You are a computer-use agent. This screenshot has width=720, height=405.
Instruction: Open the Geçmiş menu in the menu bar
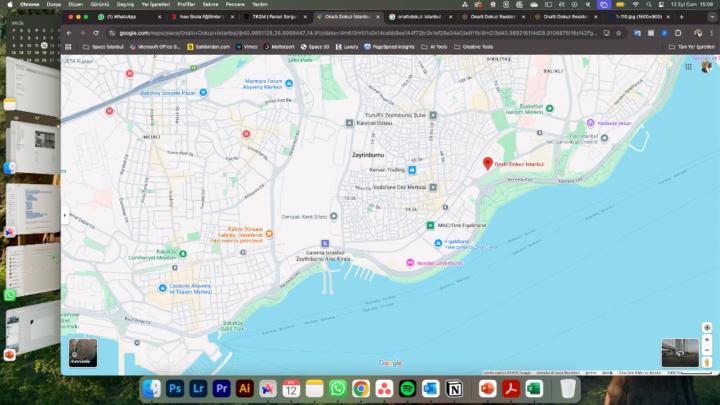click(127, 4)
